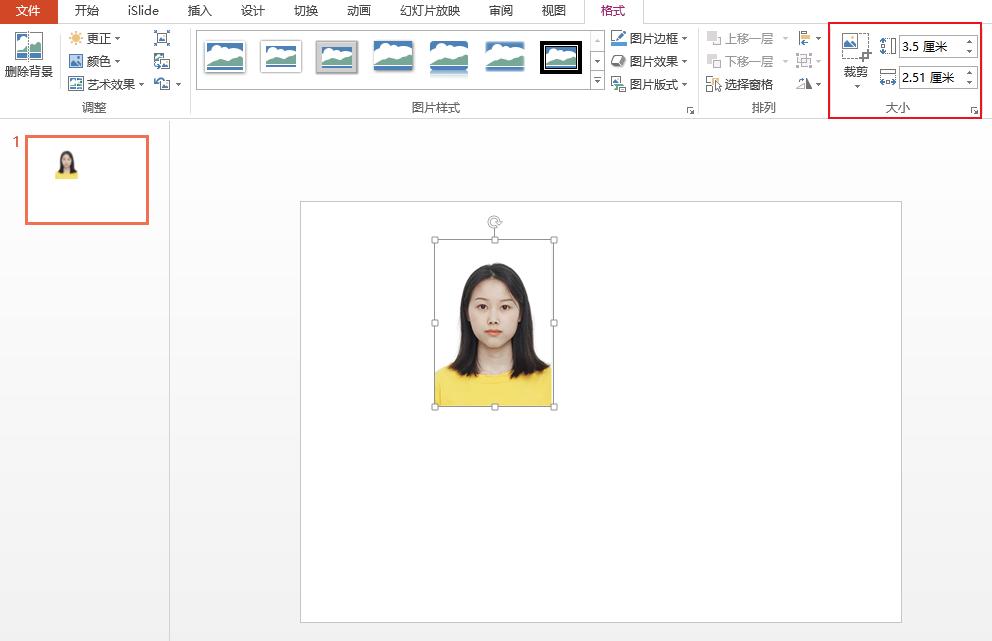Click the 更改图片 (Change Picture) icon
This screenshot has height=641, width=992.
tap(160, 61)
